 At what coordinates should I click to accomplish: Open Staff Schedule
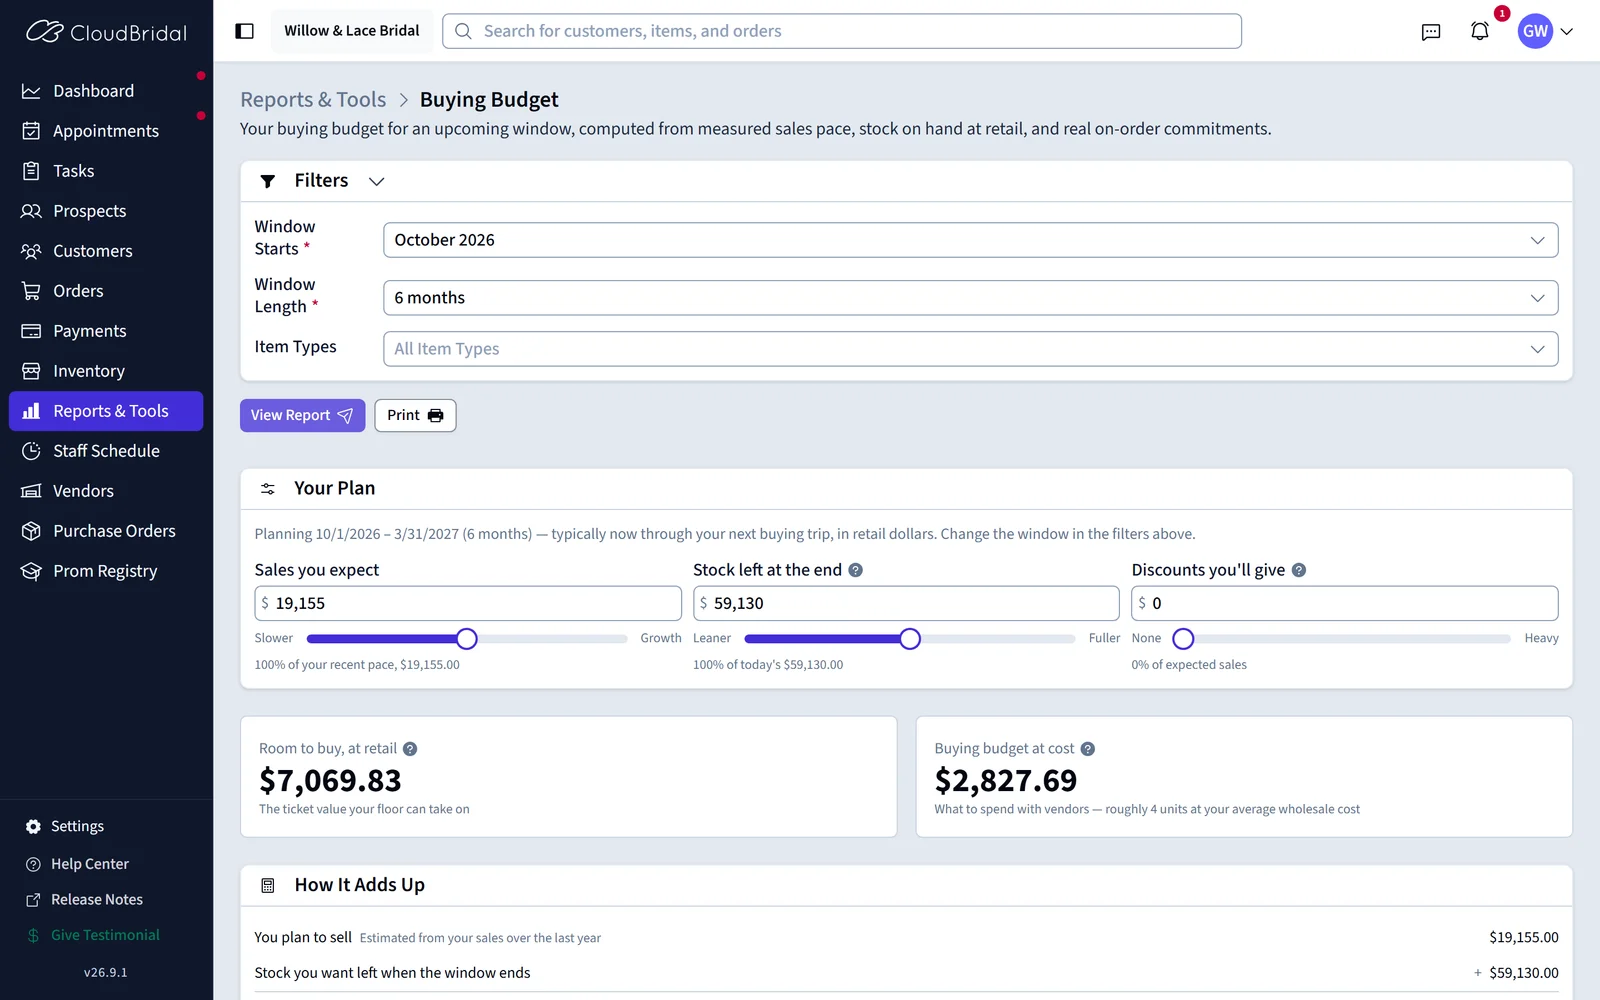(x=106, y=451)
